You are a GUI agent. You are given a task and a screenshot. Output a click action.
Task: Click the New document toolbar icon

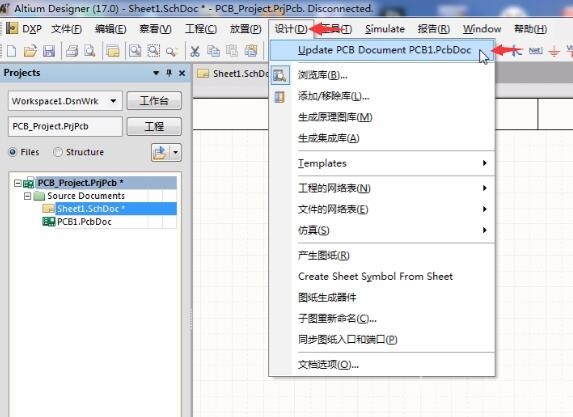click(x=11, y=51)
